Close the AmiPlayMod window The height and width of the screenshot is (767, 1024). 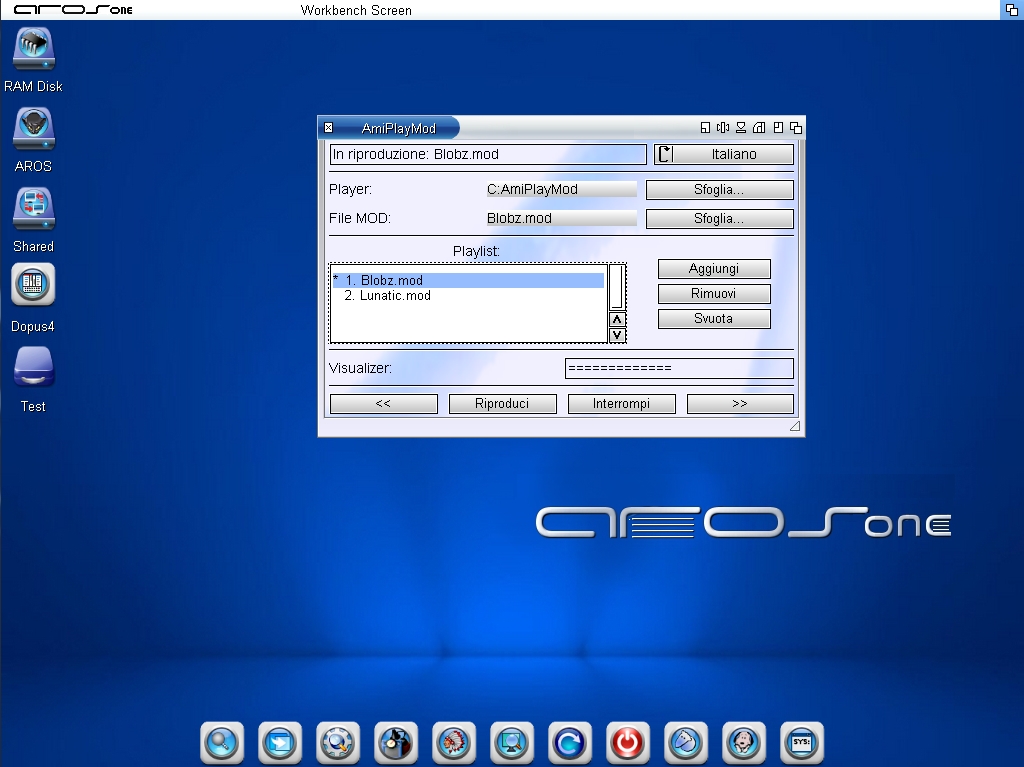[x=328, y=127]
